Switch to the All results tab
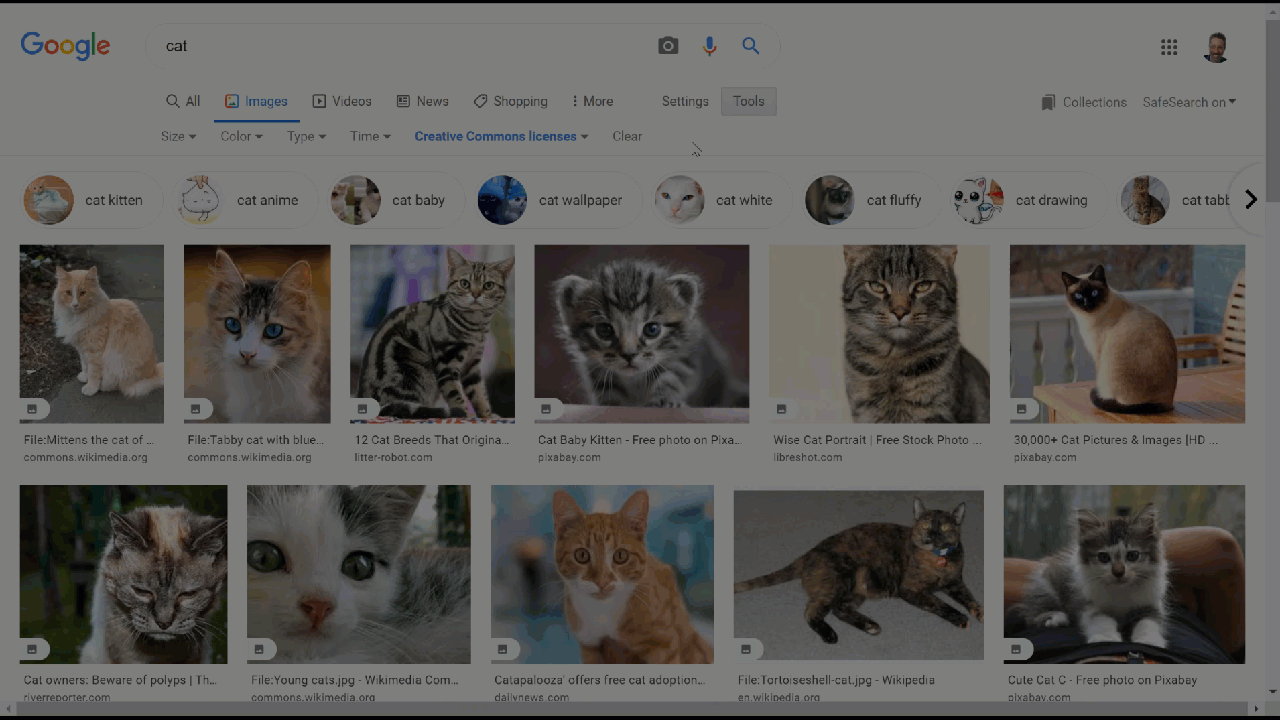This screenshot has height=720, width=1280. tap(183, 101)
